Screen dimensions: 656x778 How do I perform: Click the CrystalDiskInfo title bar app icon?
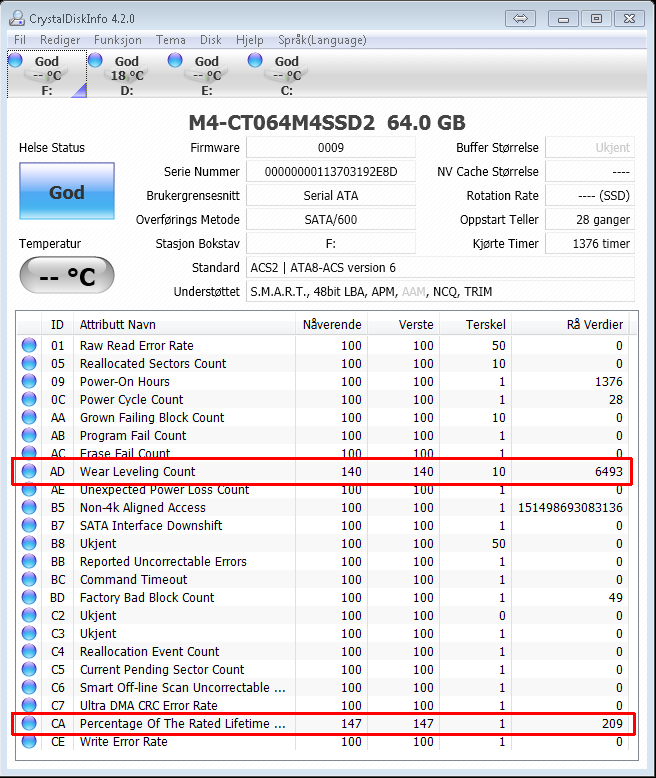(x=17, y=18)
